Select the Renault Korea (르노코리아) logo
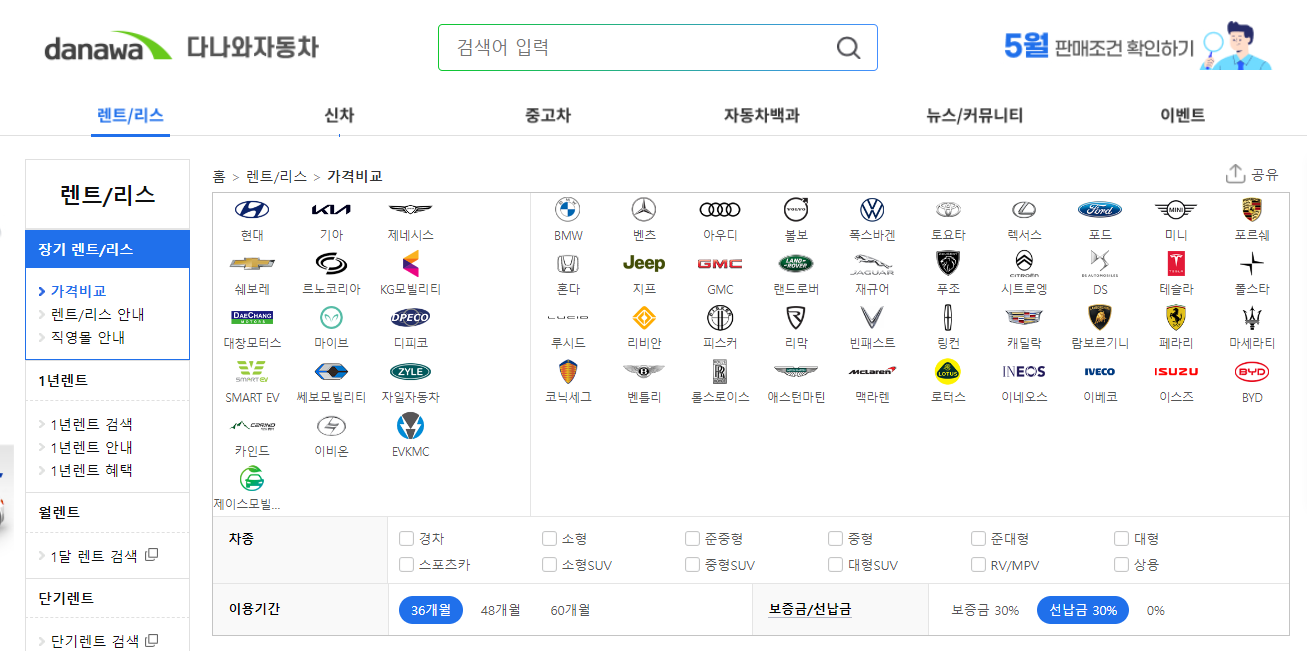This screenshot has height=651, width=1307. pyautogui.click(x=331, y=263)
